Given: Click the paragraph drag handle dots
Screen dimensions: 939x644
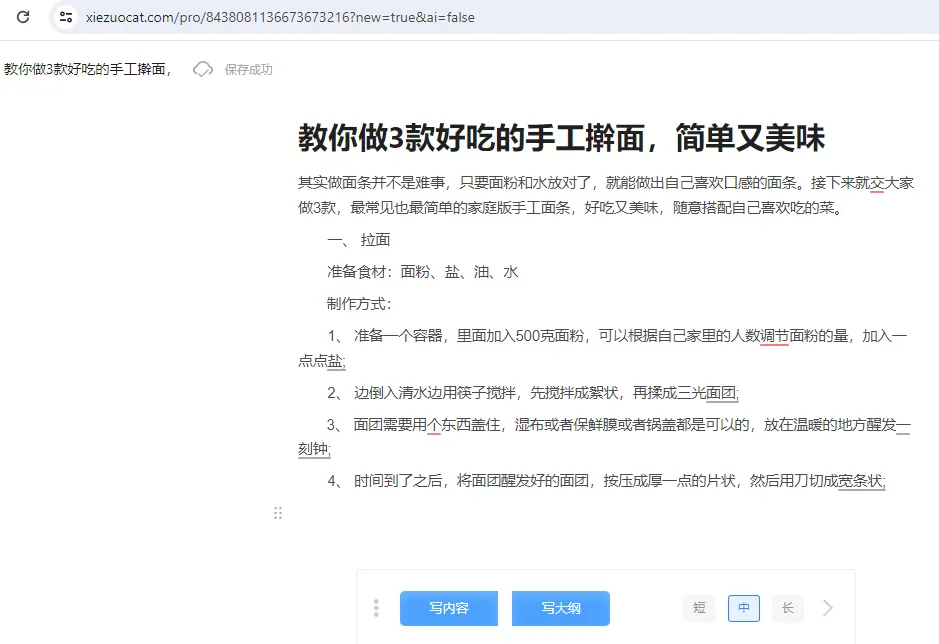Looking at the screenshot, I should pyautogui.click(x=278, y=513).
